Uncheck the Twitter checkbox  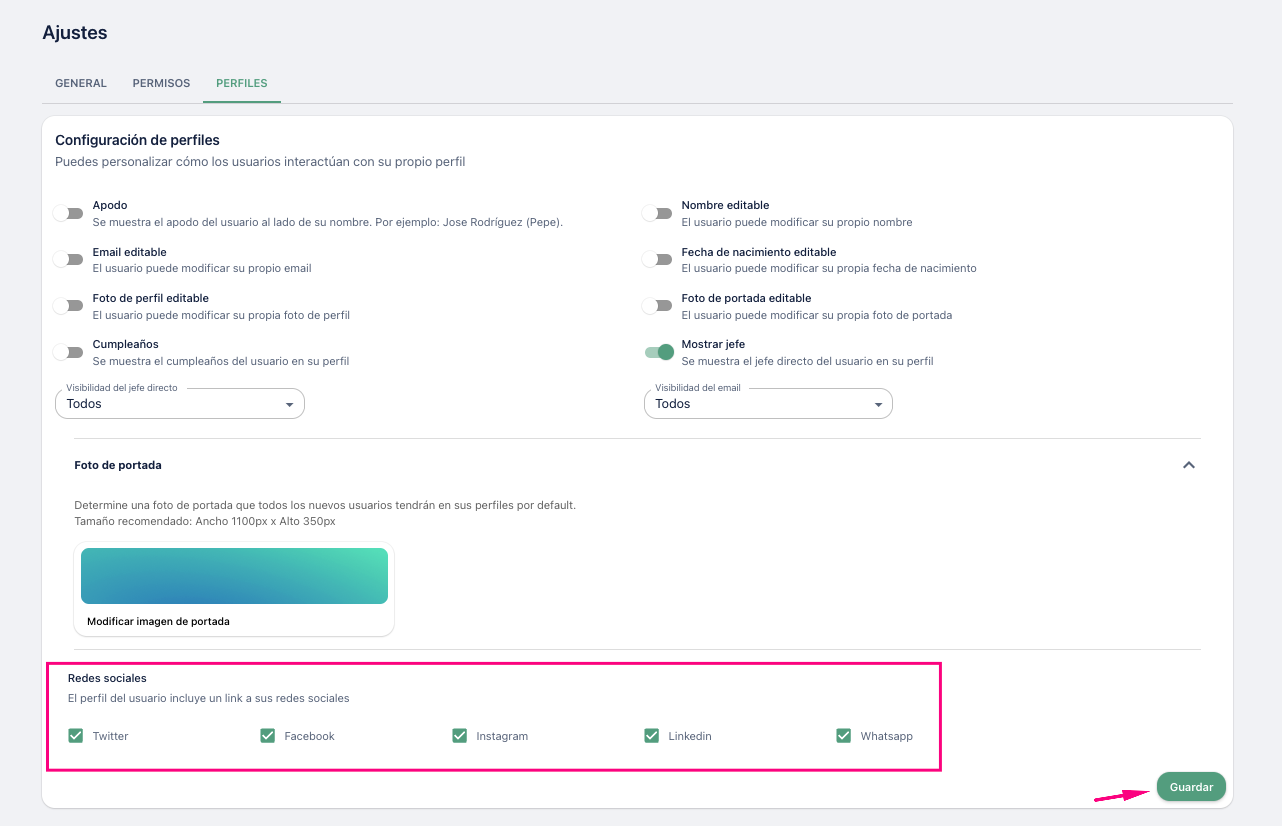pos(76,736)
